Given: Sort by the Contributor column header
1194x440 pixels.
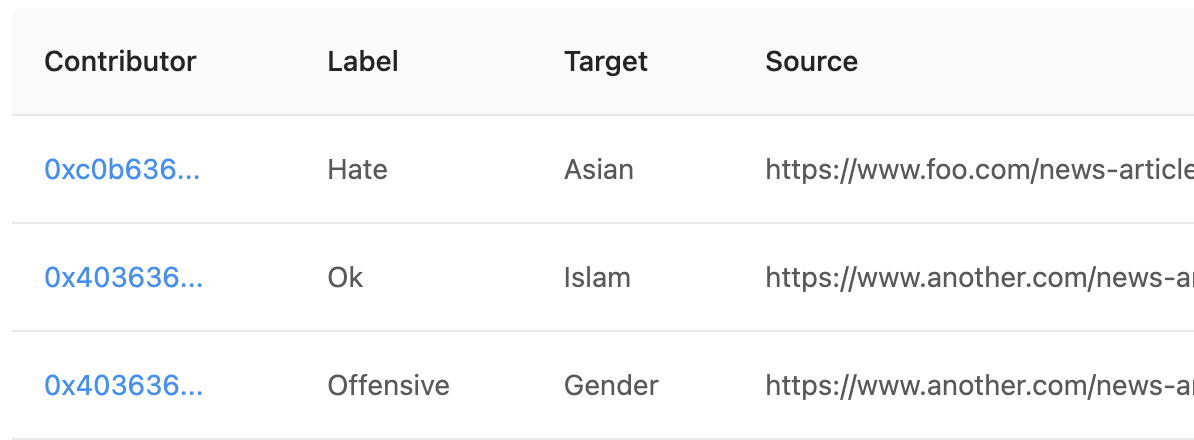Looking at the screenshot, I should (x=120, y=61).
